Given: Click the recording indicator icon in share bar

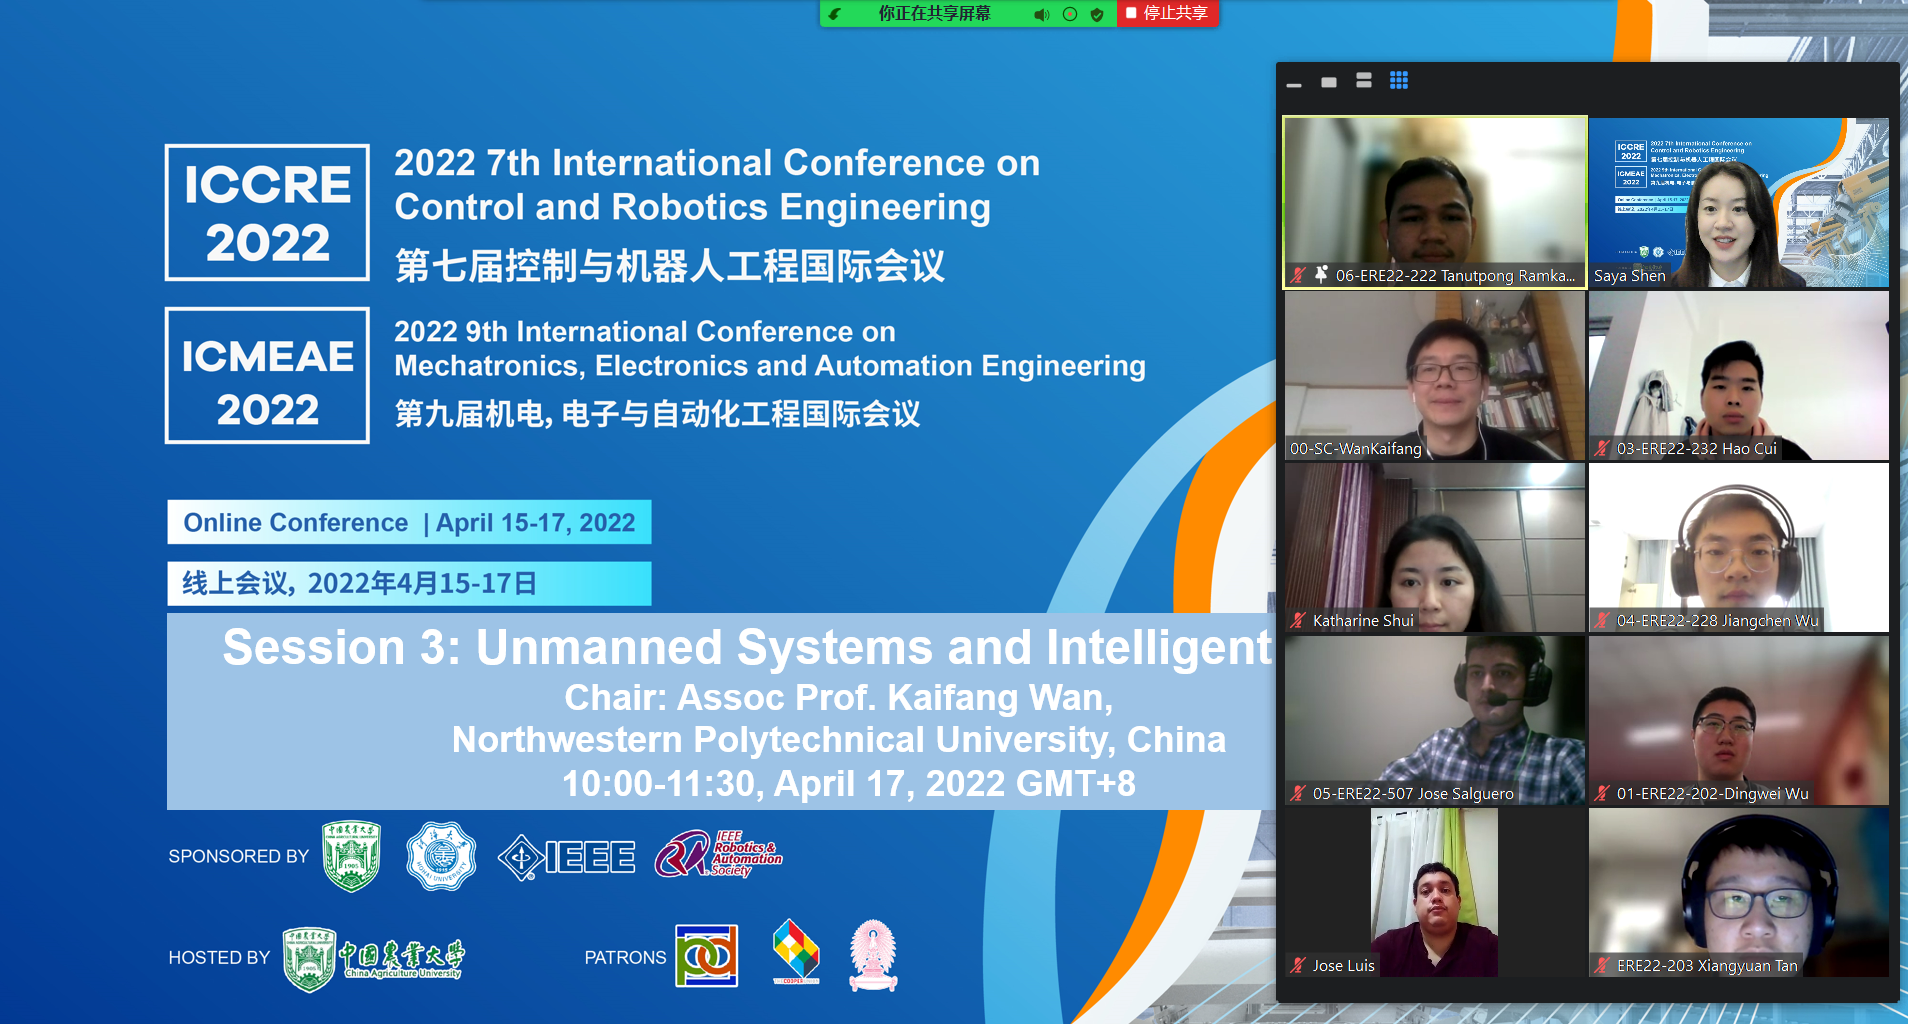Looking at the screenshot, I should click(1070, 14).
